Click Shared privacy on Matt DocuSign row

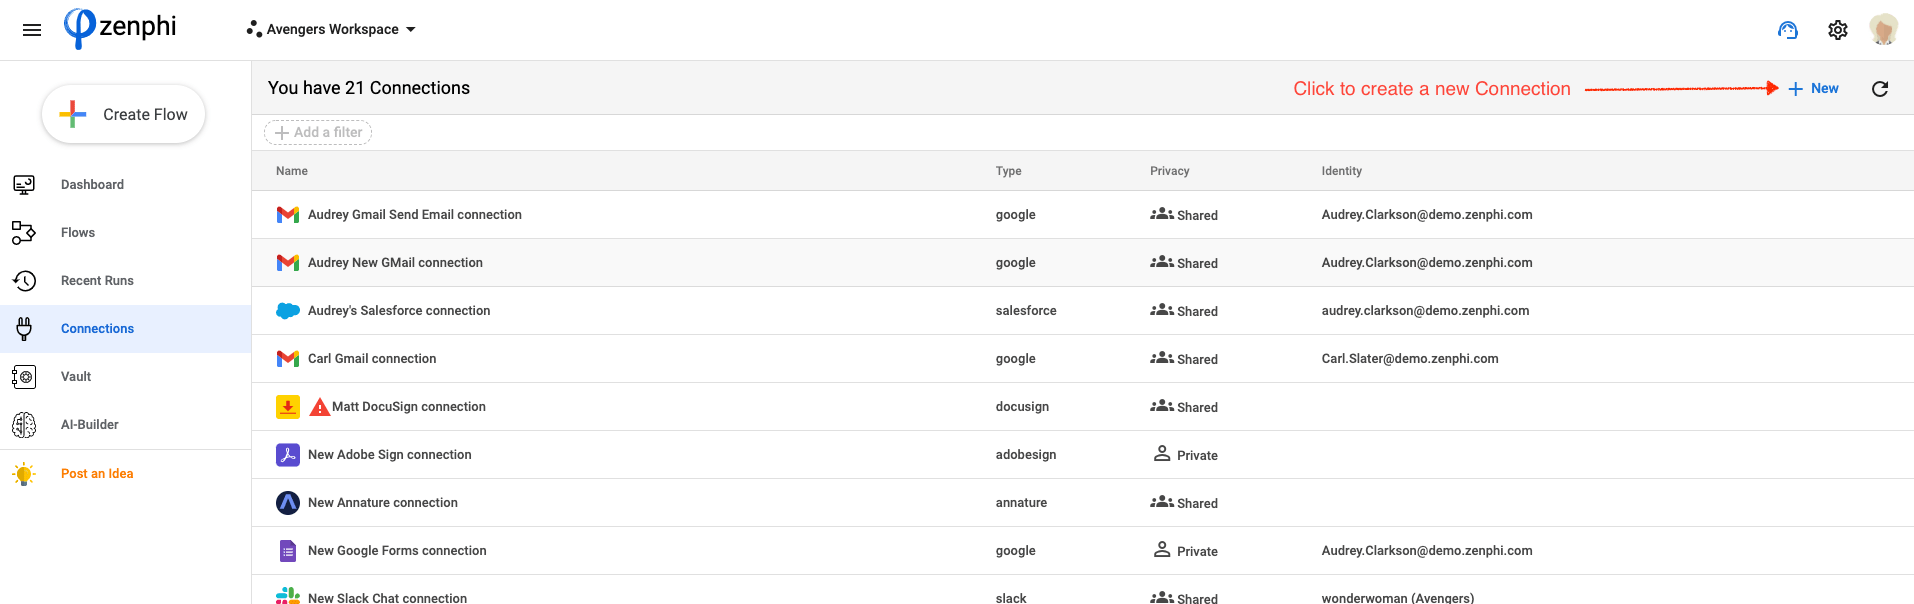(1184, 407)
